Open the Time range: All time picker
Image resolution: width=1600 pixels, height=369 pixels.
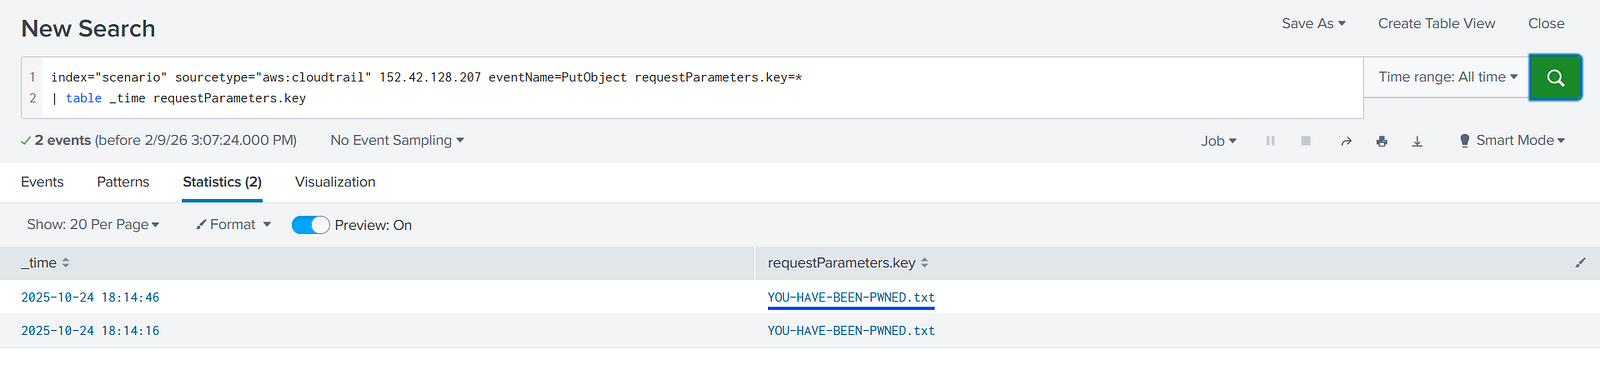1447,77
